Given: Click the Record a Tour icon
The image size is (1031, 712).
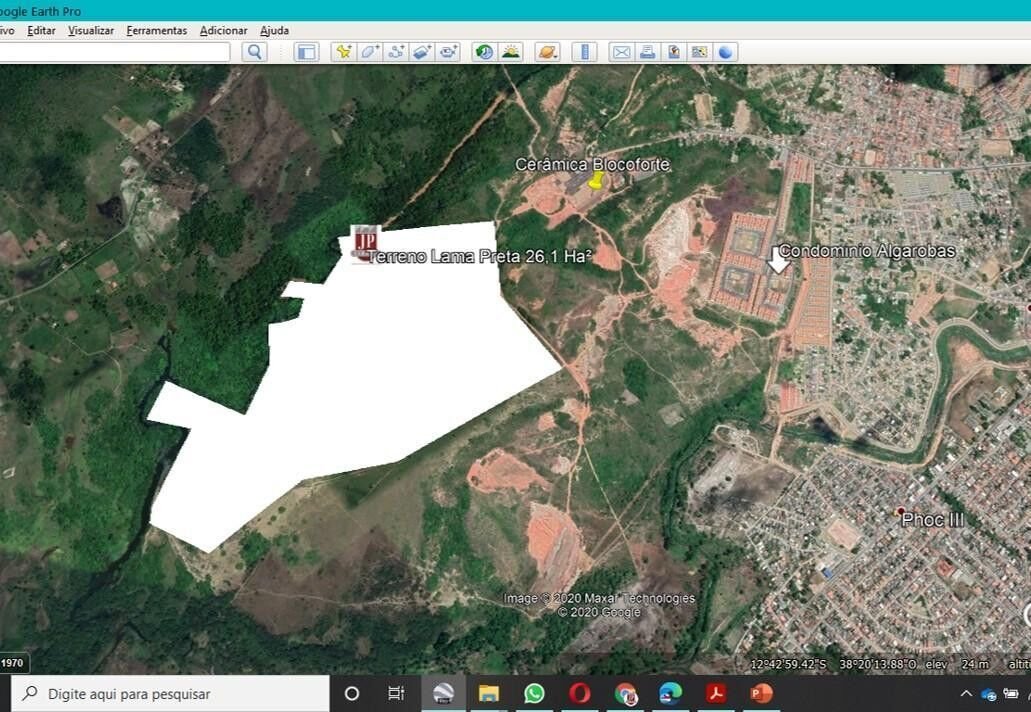Looking at the screenshot, I should point(448,52).
